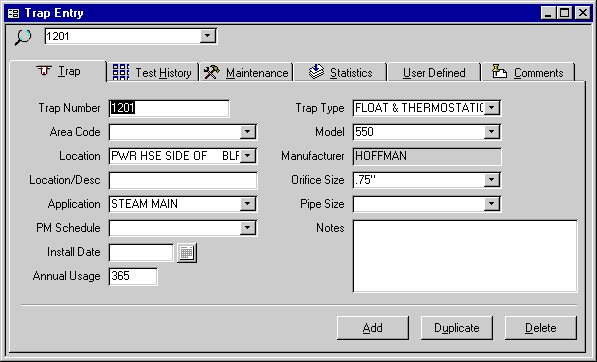Open the Pipe Size dropdown
597x362 pixels.
click(492, 204)
